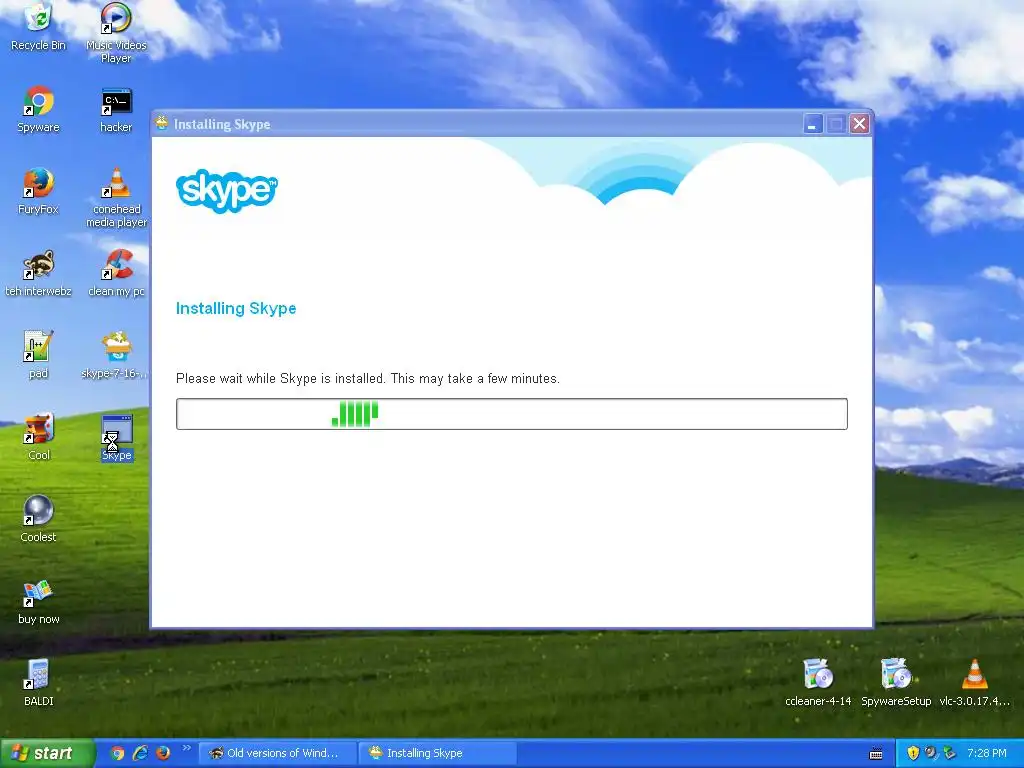
Task: Click the Skype logo in installer
Action: (227, 191)
